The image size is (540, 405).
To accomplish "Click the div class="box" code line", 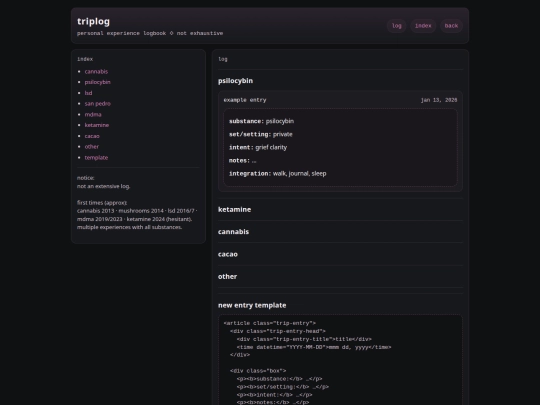I will (258, 371).
